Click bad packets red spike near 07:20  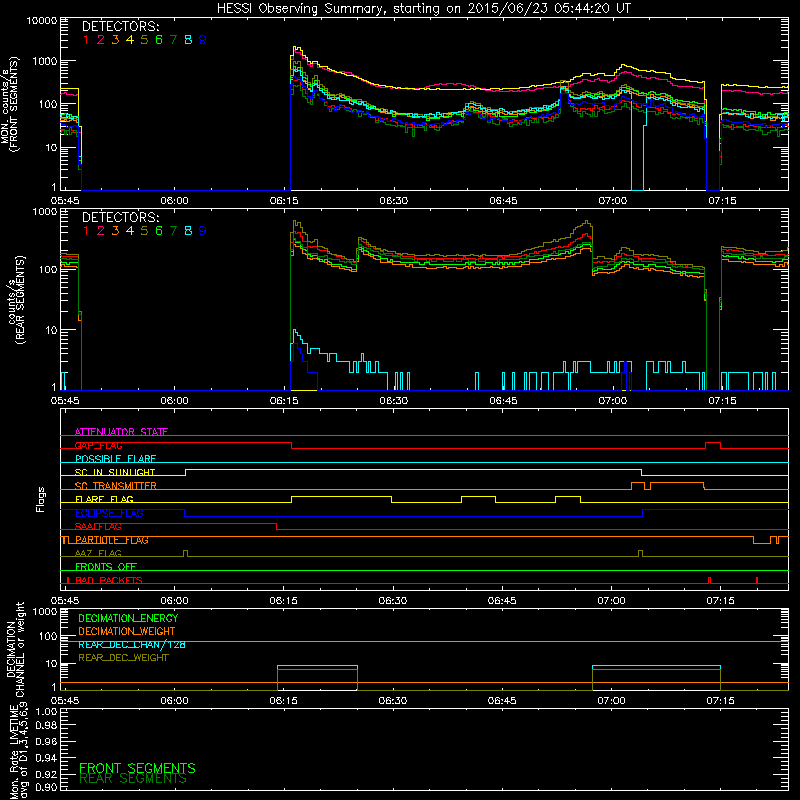click(757, 580)
